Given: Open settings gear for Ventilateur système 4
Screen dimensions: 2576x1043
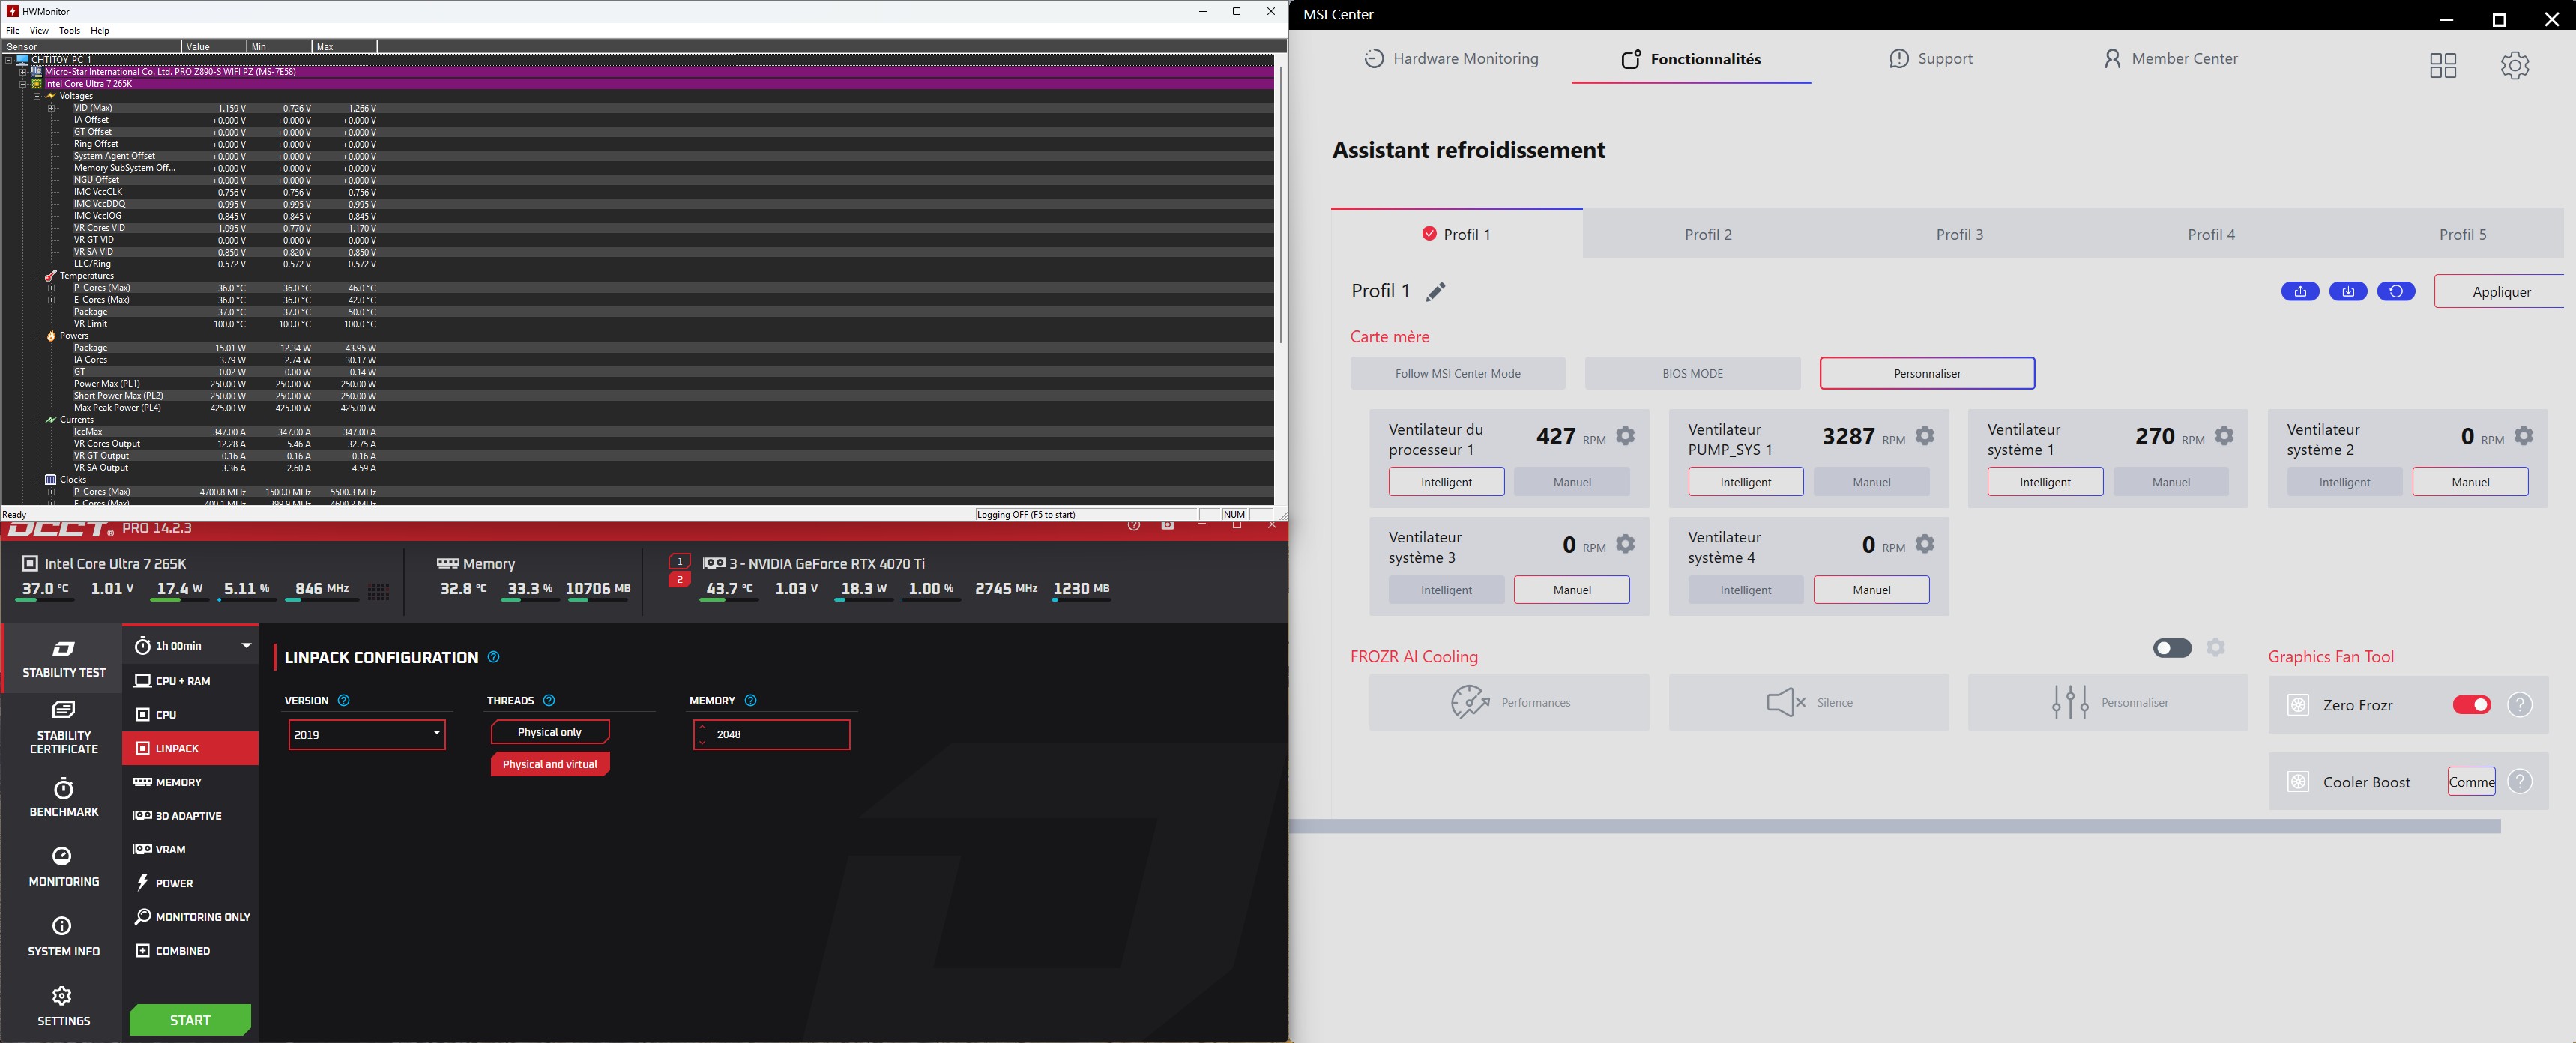Looking at the screenshot, I should point(1924,544).
